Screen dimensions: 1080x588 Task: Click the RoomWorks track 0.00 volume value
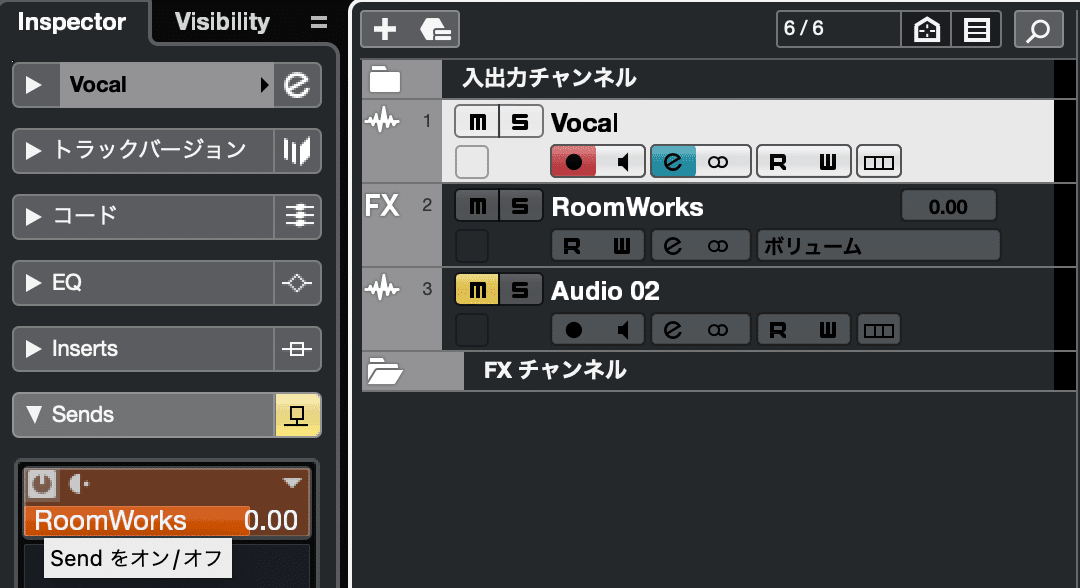(x=948, y=207)
